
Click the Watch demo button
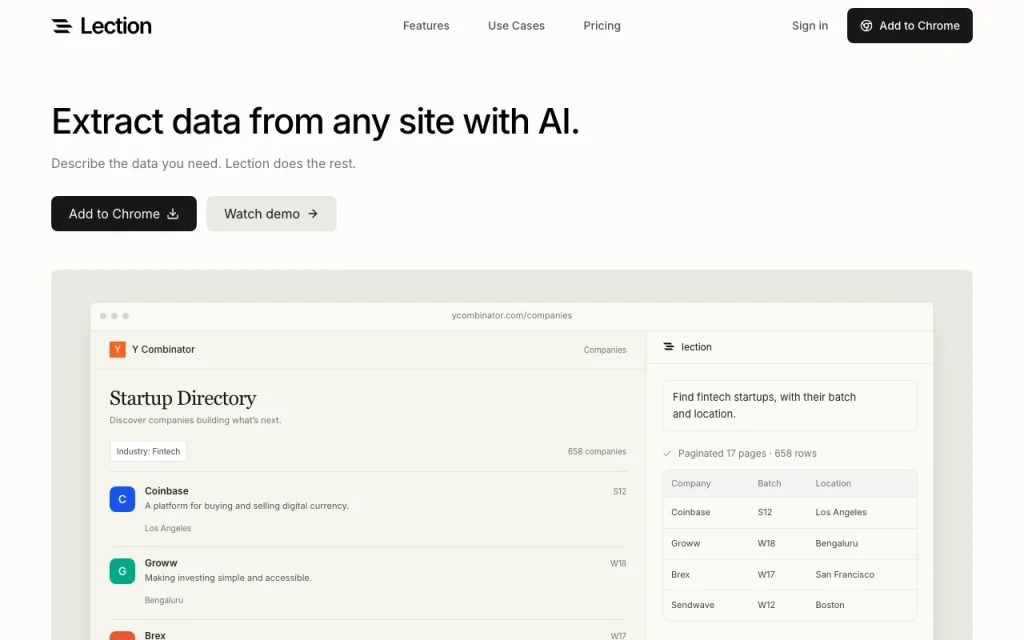coord(271,214)
